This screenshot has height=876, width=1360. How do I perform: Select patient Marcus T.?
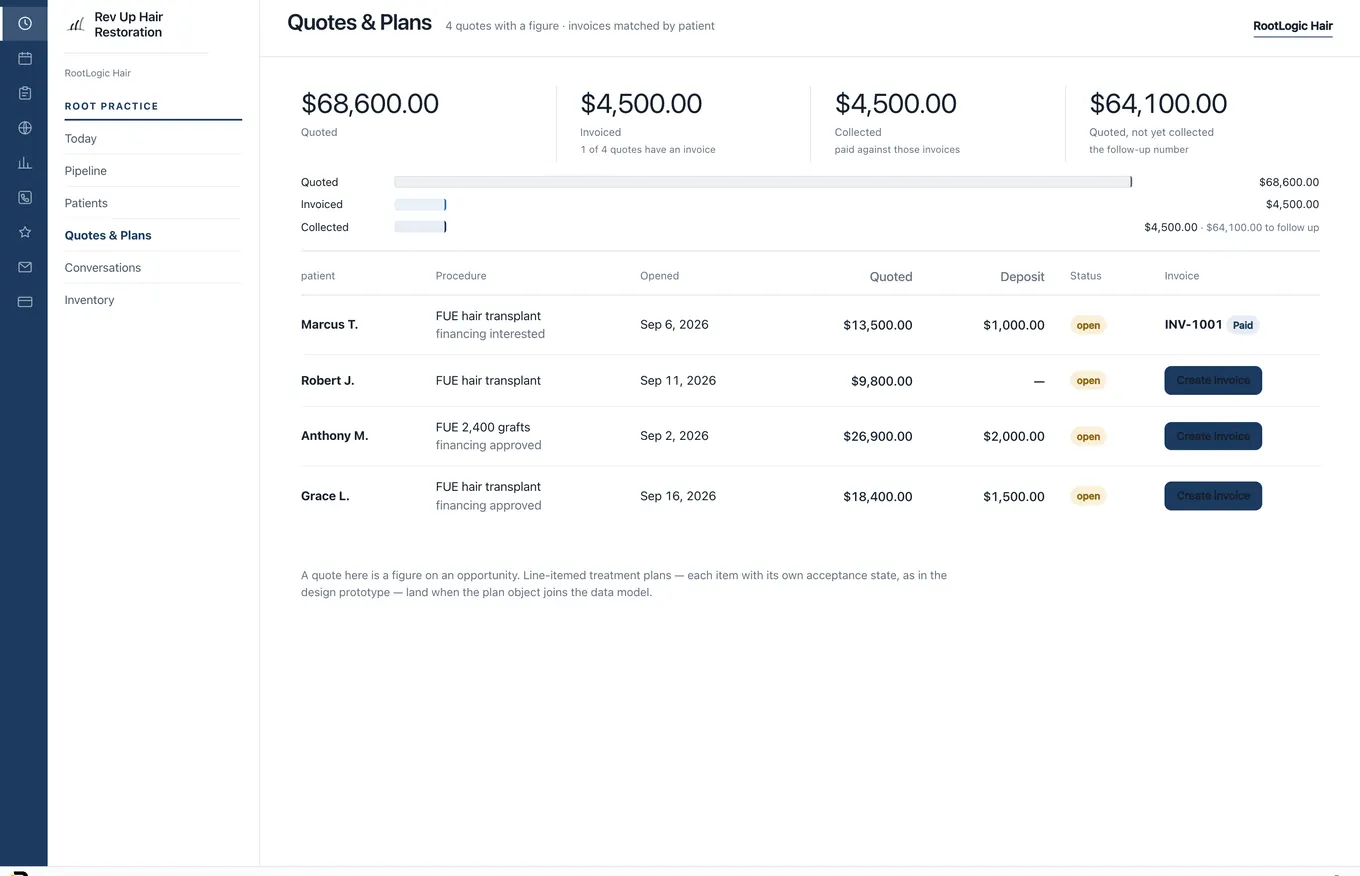329,324
